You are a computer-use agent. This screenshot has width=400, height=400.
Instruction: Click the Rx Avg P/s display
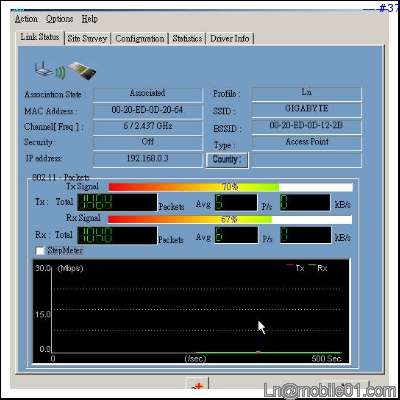236,235
